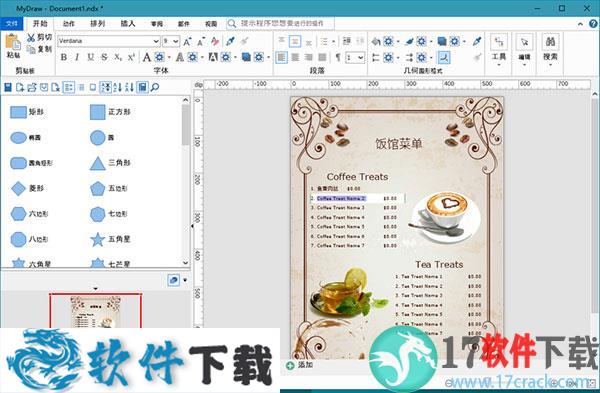Click the pentagon (五边形) shape icon
600x393 pixels.
click(x=98, y=188)
